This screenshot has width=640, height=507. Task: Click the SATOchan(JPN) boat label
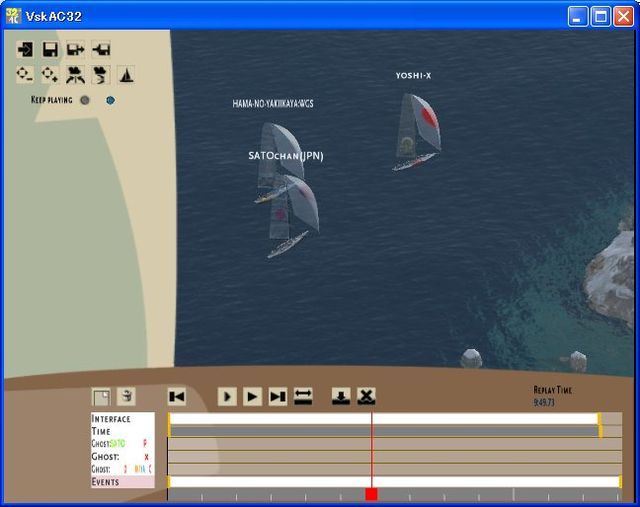pos(286,156)
